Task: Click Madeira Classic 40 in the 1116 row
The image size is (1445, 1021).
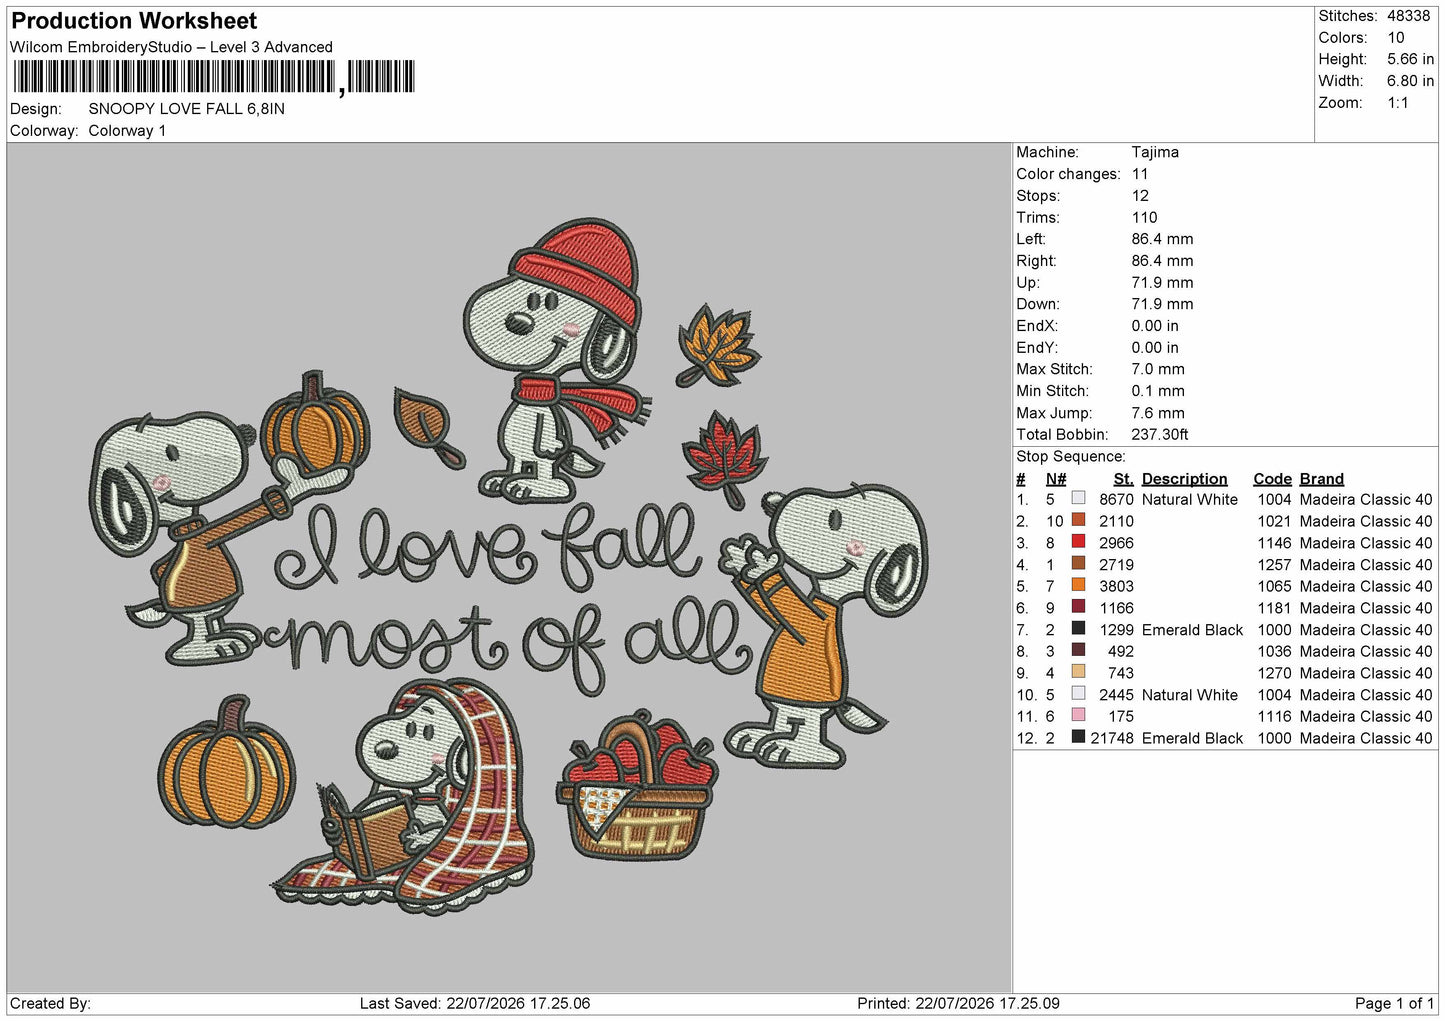Action: pos(1366,717)
